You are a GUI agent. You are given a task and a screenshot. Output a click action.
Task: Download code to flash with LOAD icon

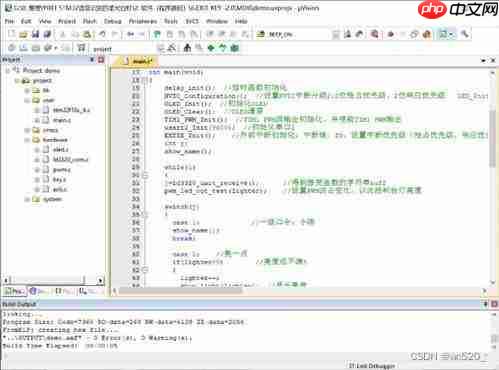tap(81, 48)
